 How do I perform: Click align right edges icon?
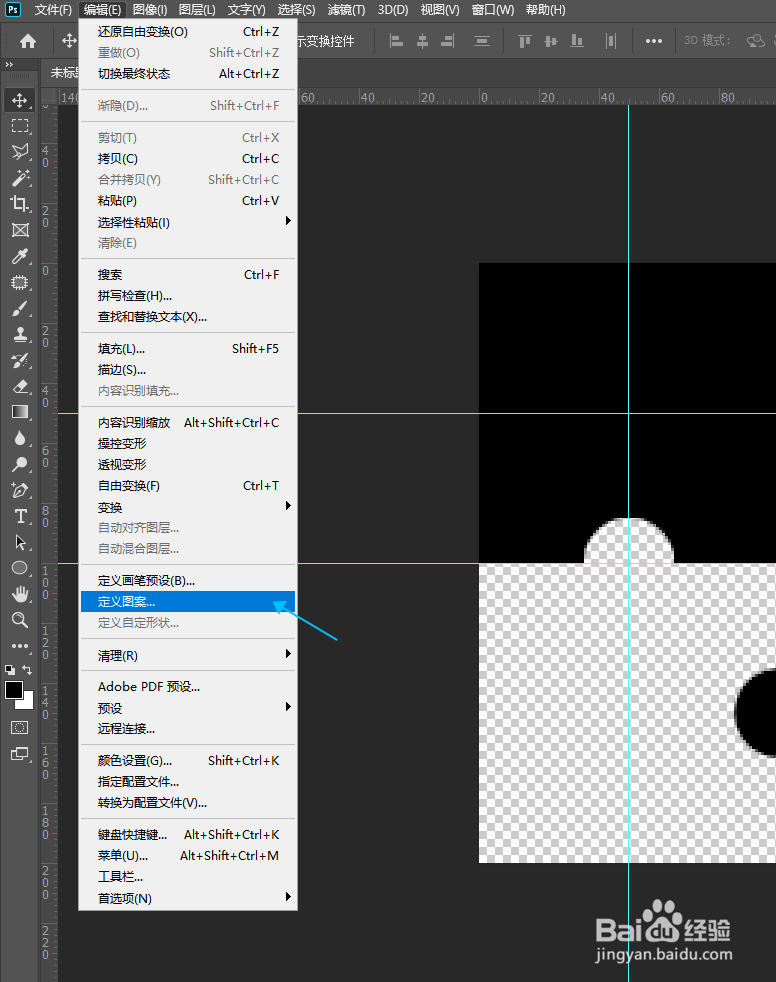click(448, 41)
